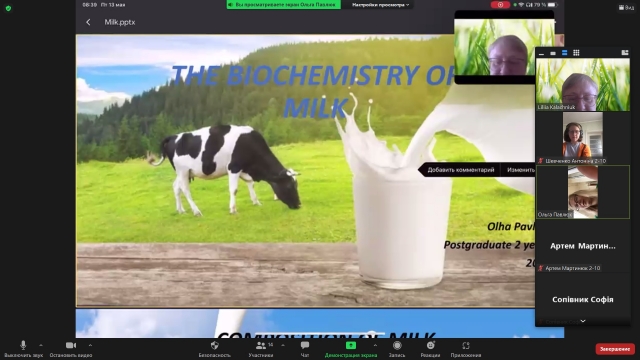640x360 pixels.
Task: Click red Завершение end button
Action: click(x=615, y=349)
